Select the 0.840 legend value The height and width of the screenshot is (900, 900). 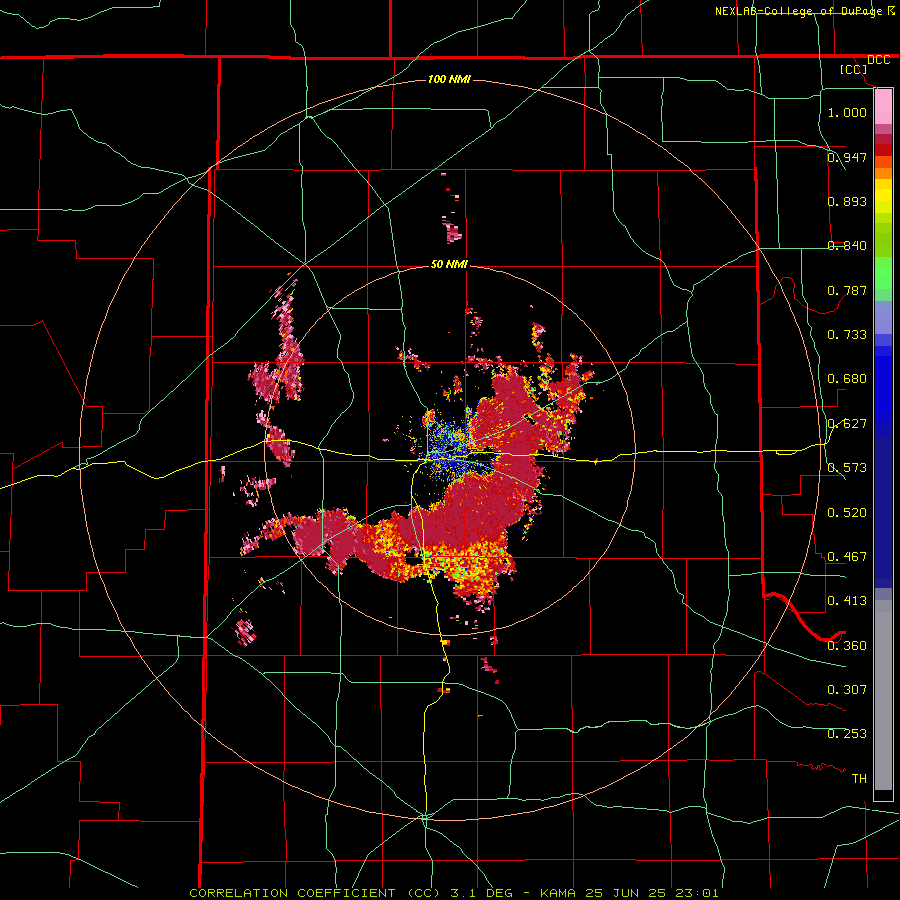pyautogui.click(x=847, y=245)
